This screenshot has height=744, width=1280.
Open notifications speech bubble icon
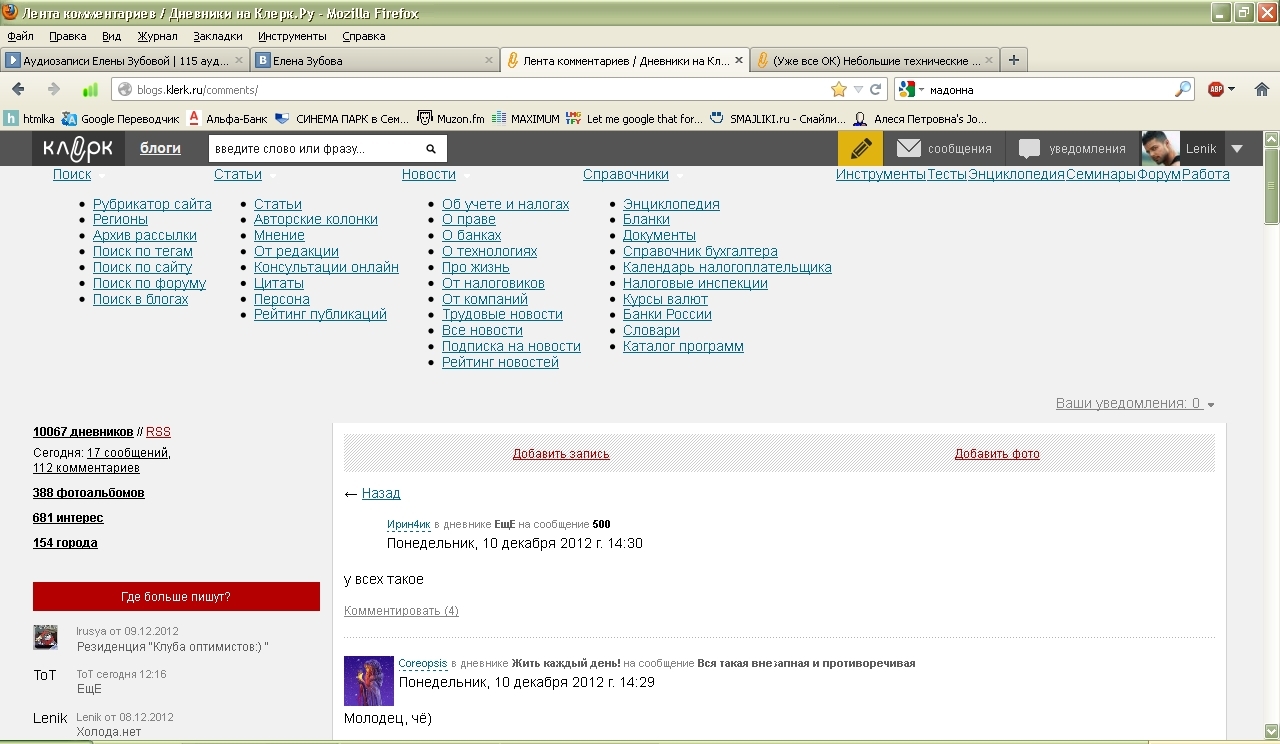click(x=1029, y=149)
